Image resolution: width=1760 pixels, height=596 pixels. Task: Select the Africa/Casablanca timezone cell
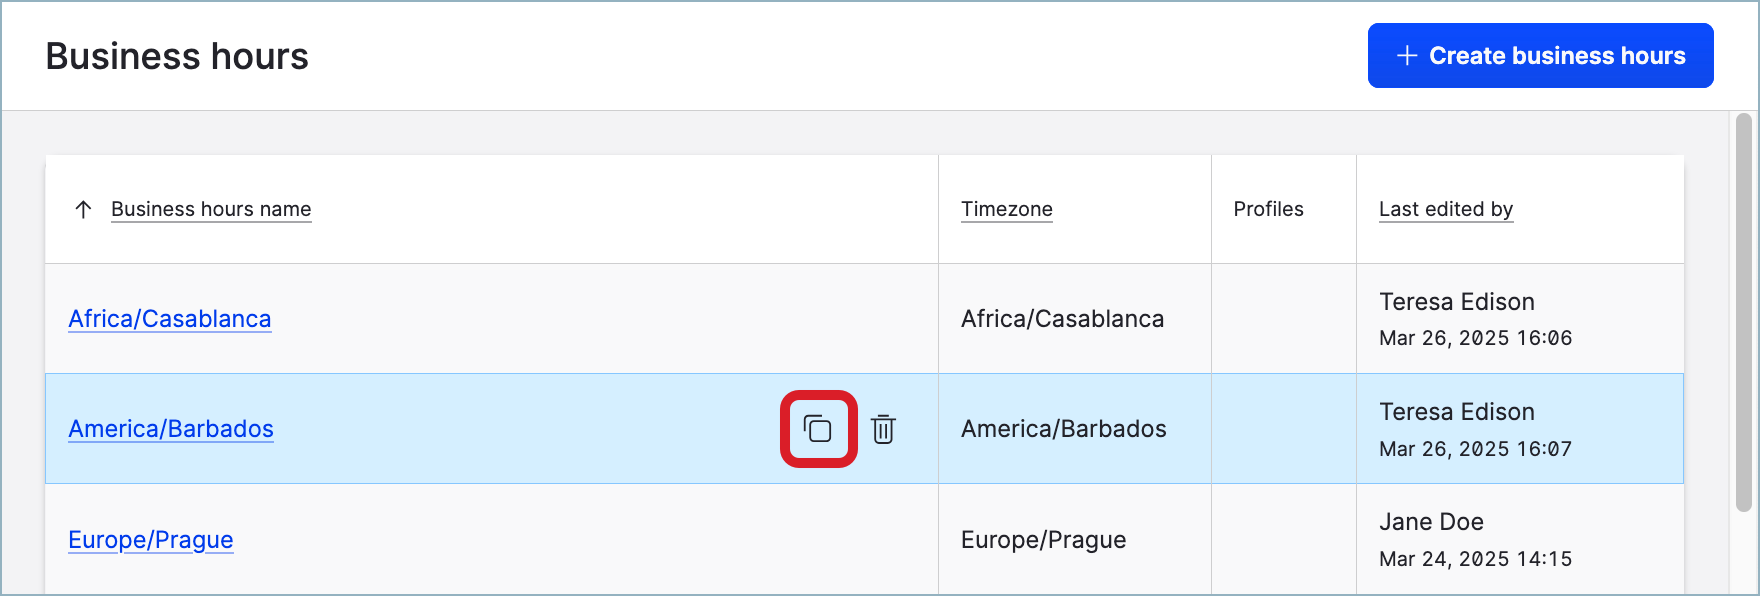[x=1062, y=319]
